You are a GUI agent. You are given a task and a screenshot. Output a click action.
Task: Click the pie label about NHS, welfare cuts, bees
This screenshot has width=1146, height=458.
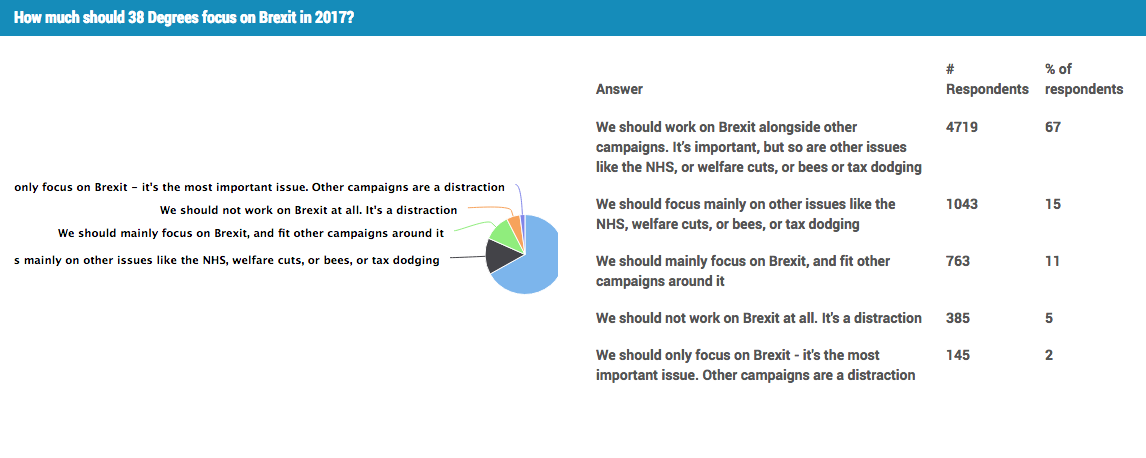(x=226, y=260)
